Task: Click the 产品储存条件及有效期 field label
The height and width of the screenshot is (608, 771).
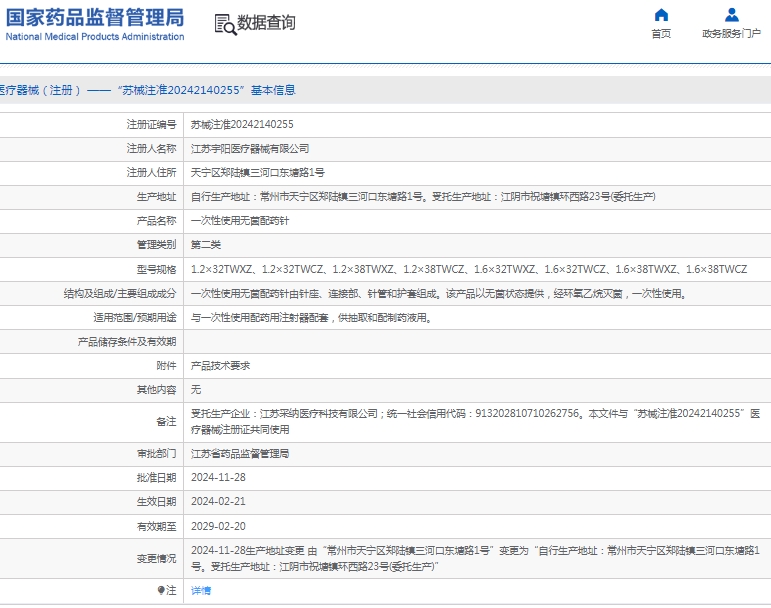Action: [x=127, y=342]
